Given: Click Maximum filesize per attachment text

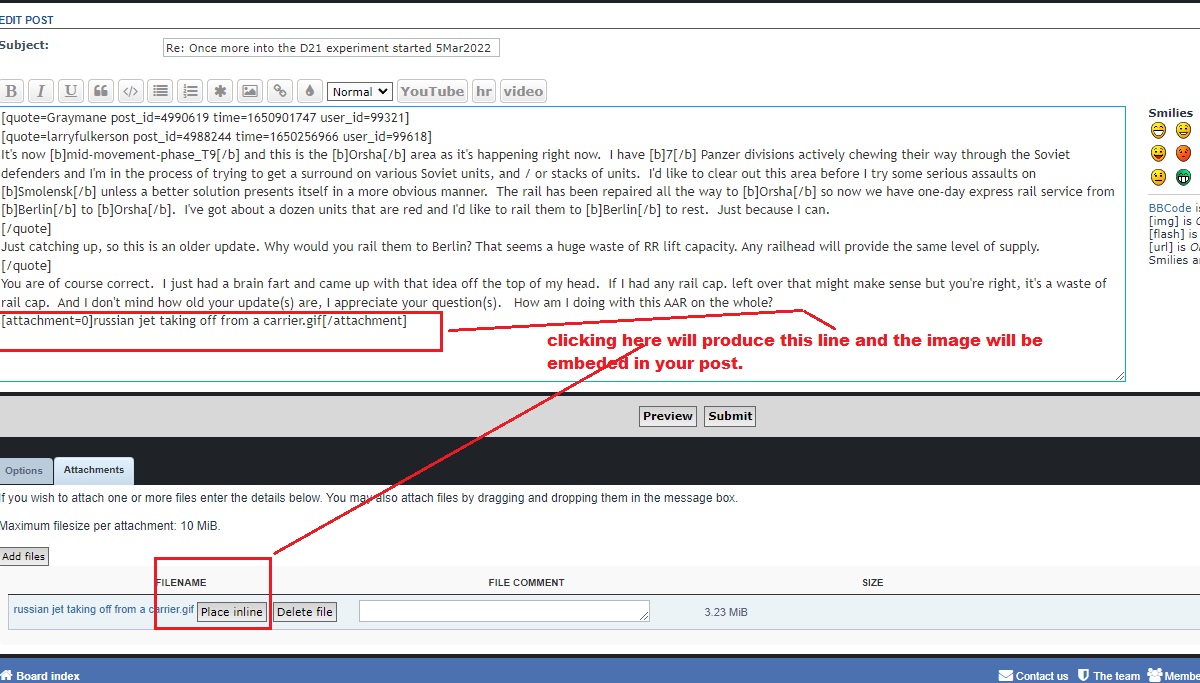Looking at the screenshot, I should 110,526.
